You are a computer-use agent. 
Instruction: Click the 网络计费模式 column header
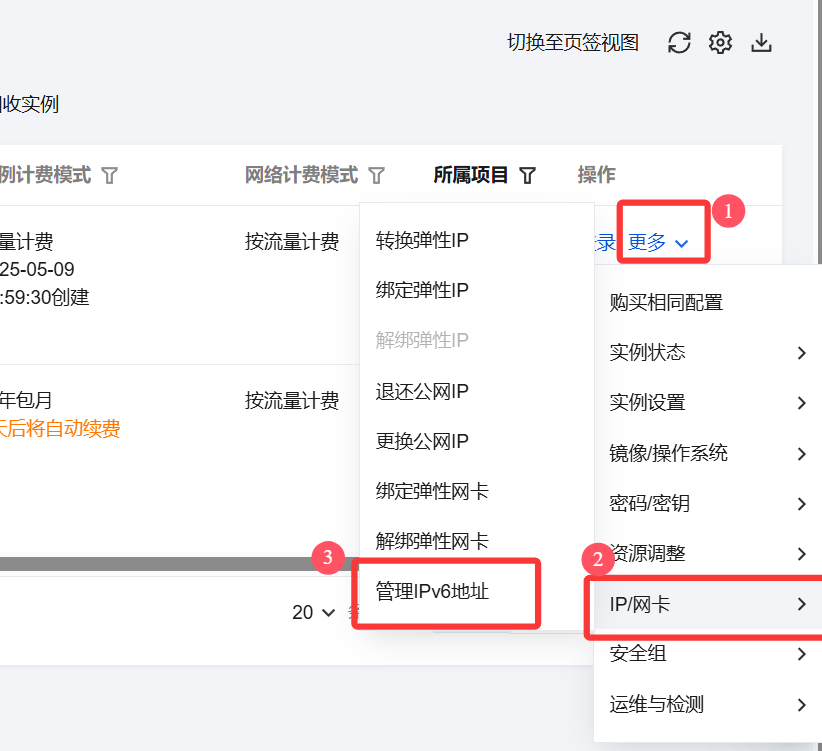coord(301,175)
